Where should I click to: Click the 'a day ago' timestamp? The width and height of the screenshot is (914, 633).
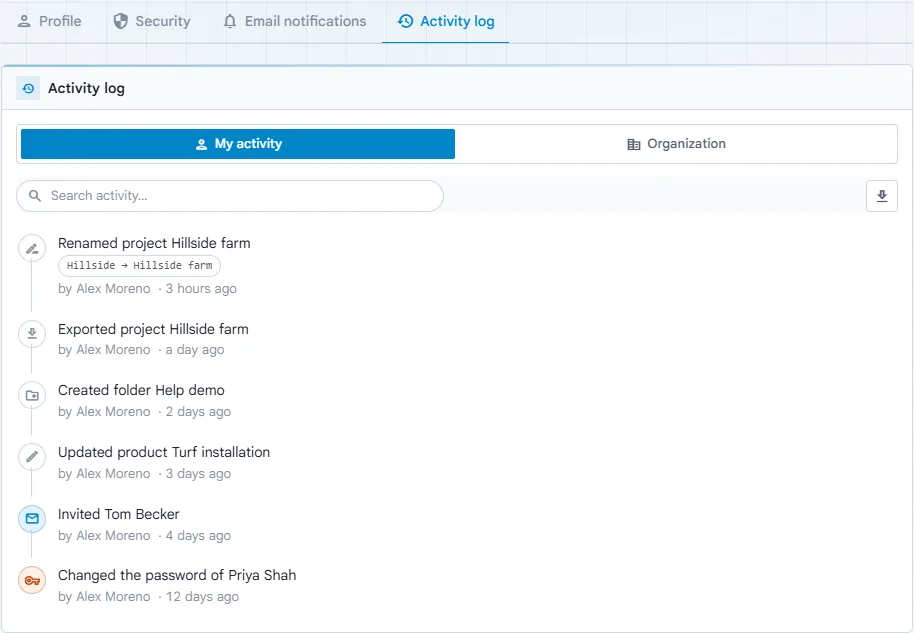[x=195, y=350]
